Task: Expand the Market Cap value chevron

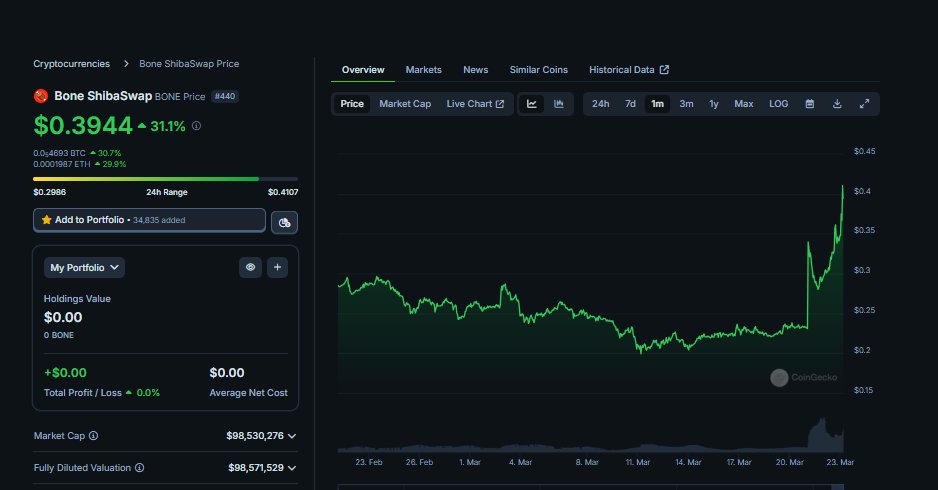Action: point(292,436)
